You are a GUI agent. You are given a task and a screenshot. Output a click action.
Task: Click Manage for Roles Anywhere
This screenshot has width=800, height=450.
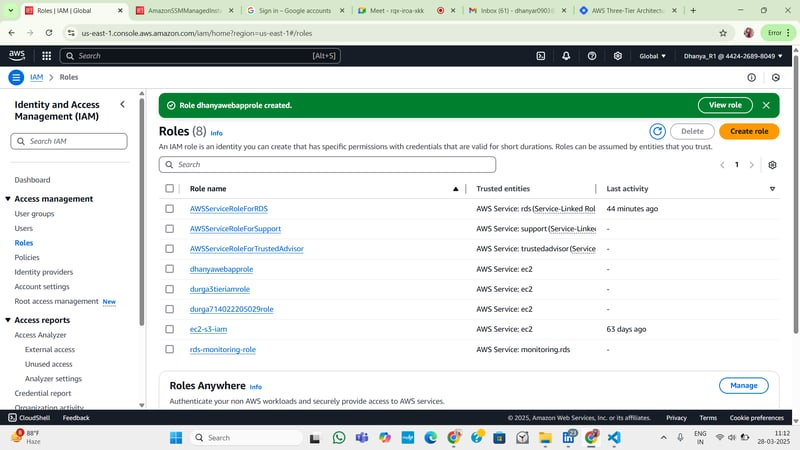point(743,386)
